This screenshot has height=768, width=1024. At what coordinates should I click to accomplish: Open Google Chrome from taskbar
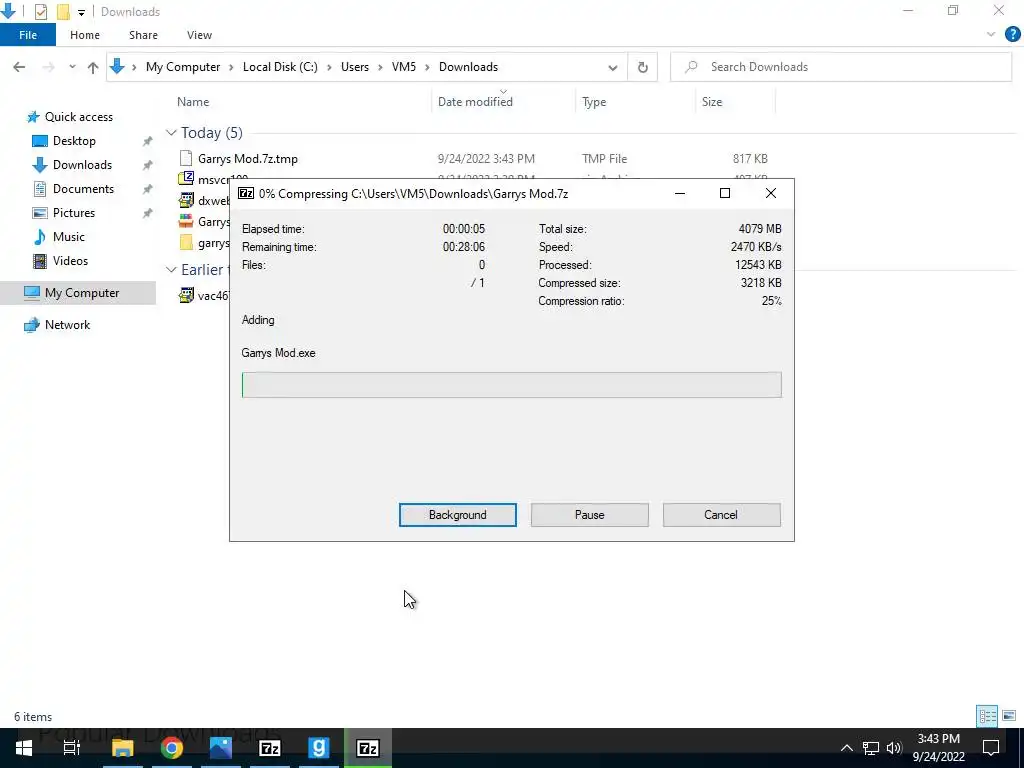(172, 748)
